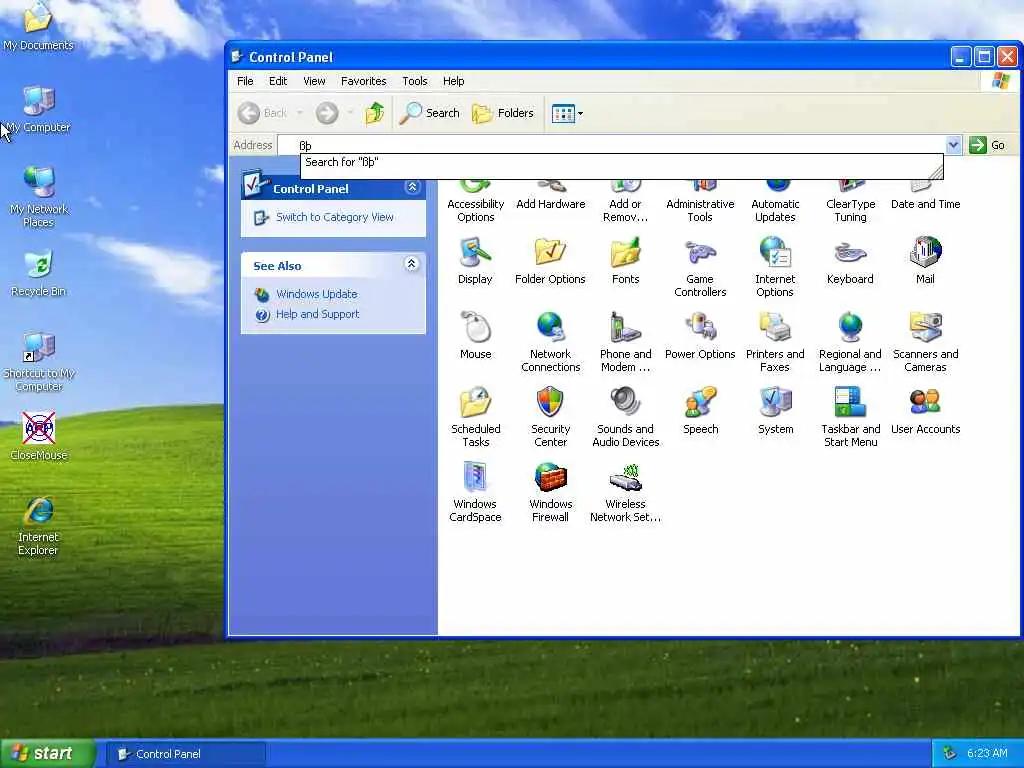The width and height of the screenshot is (1024, 768).
Task: Open the Mouse settings icon
Action: pos(475,336)
